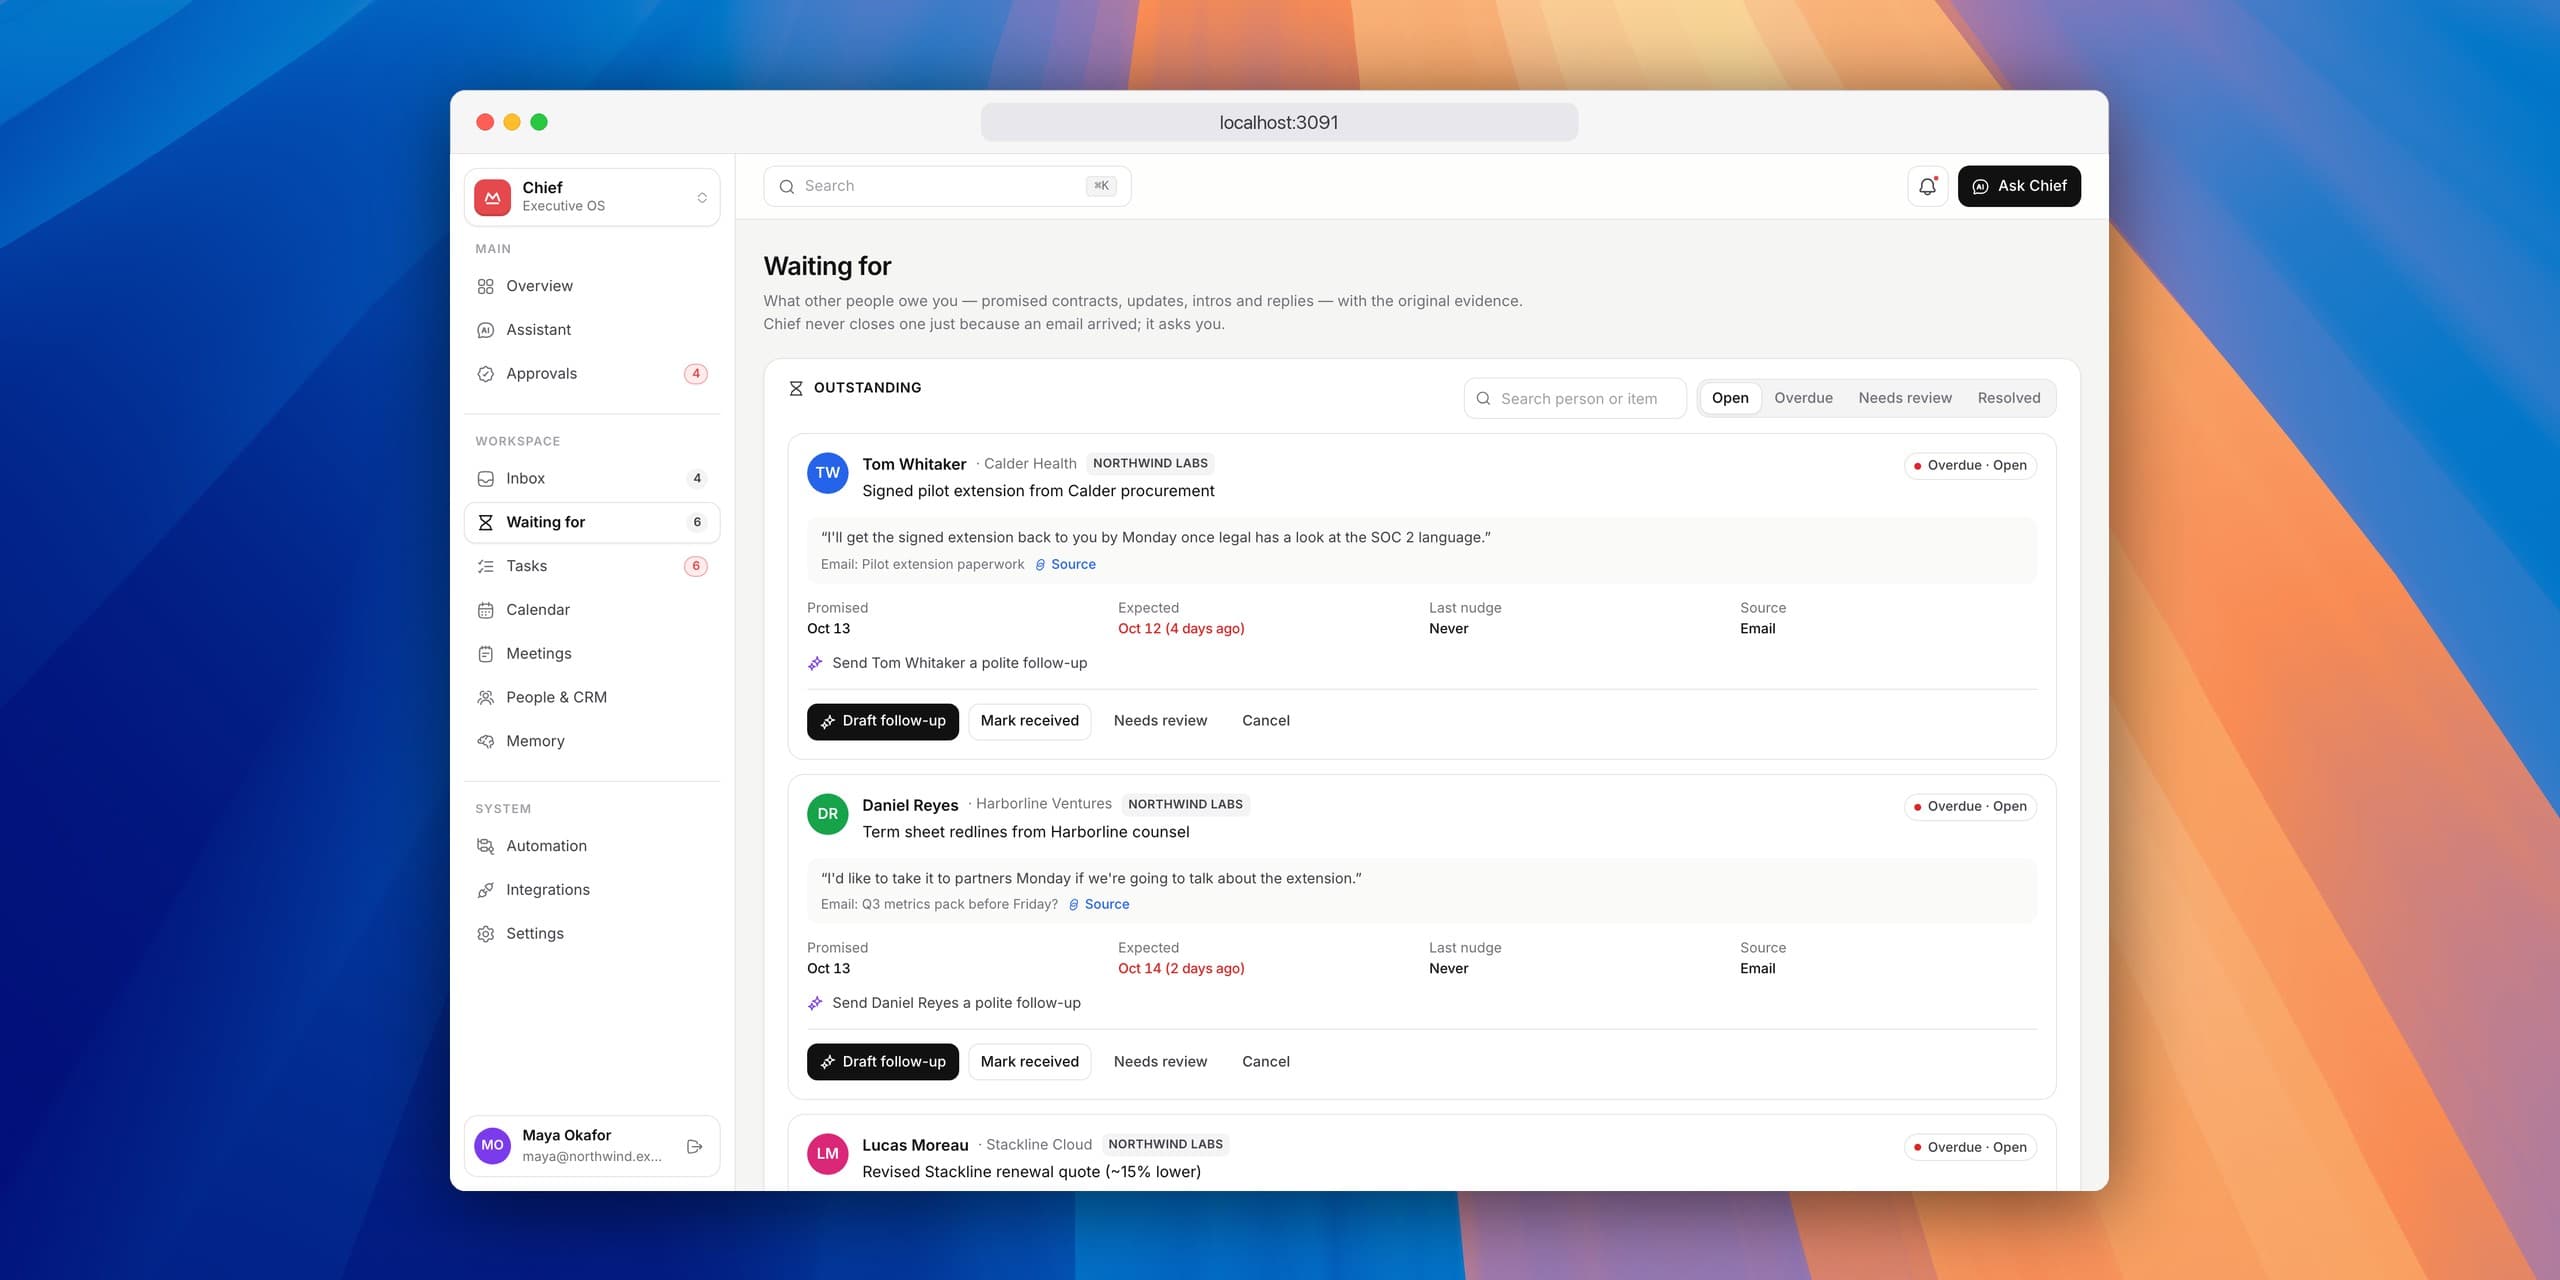Open Overview grid icon in sidebar

point(486,286)
